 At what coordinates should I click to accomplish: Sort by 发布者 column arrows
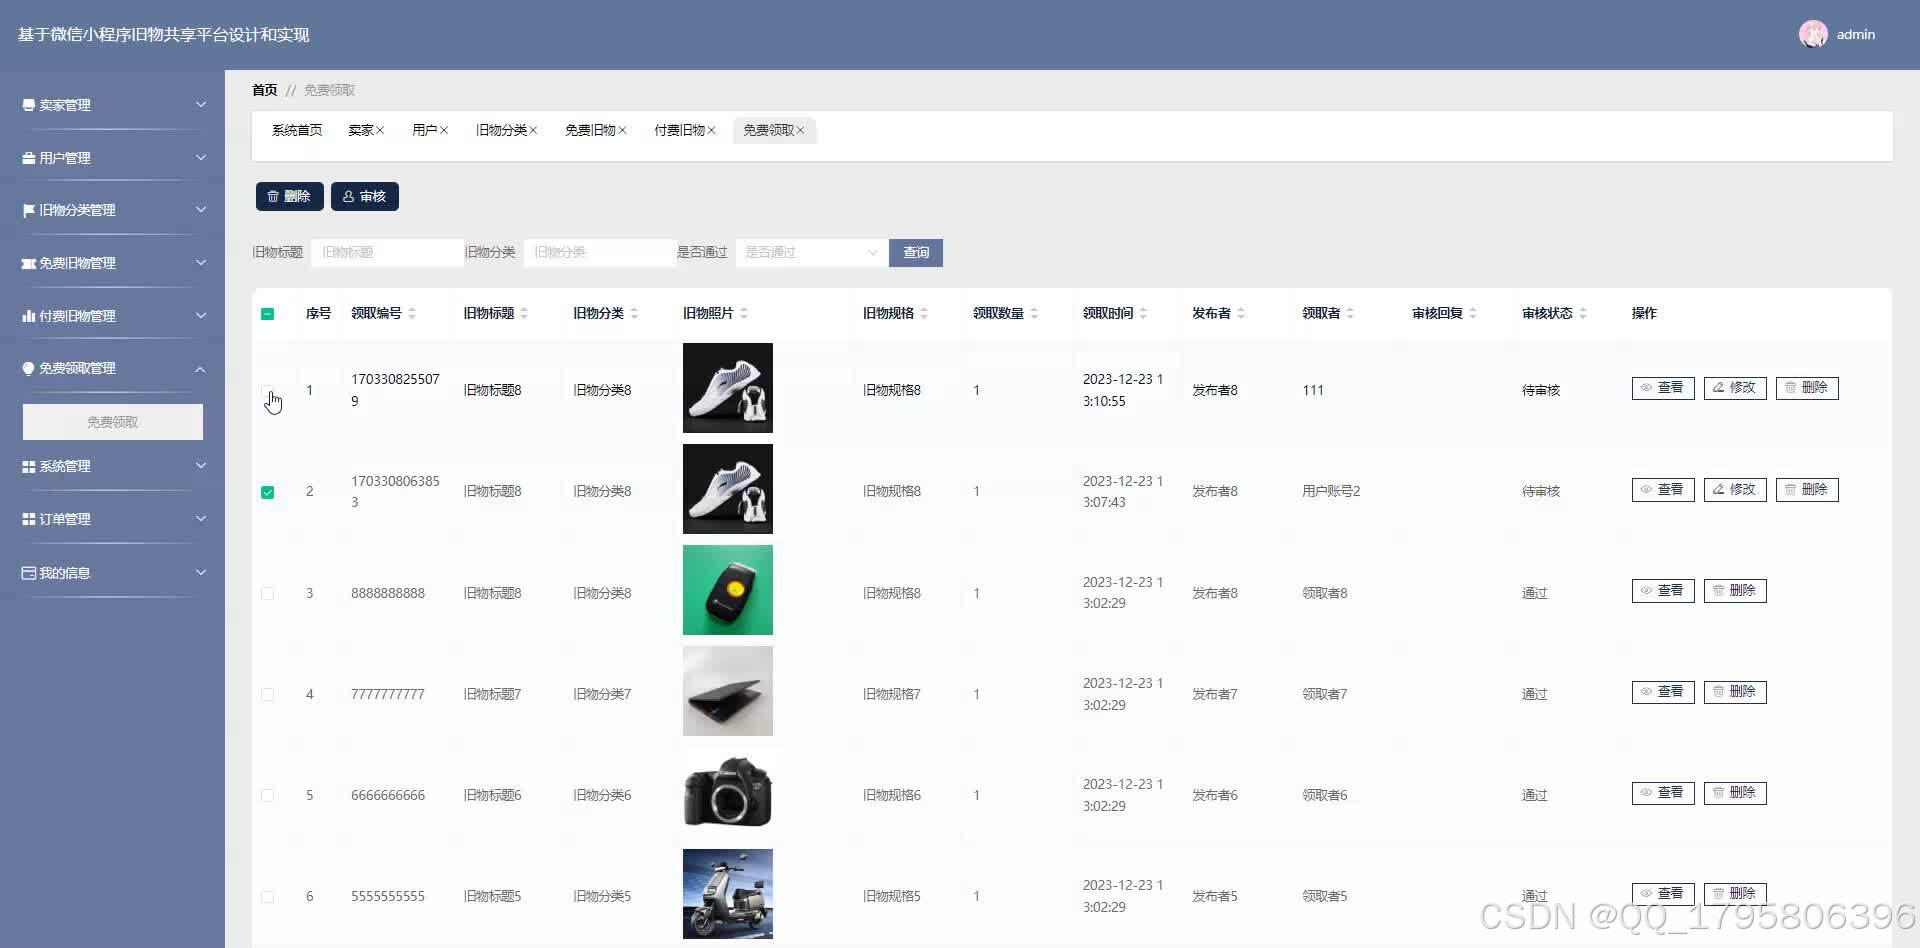point(1241,313)
